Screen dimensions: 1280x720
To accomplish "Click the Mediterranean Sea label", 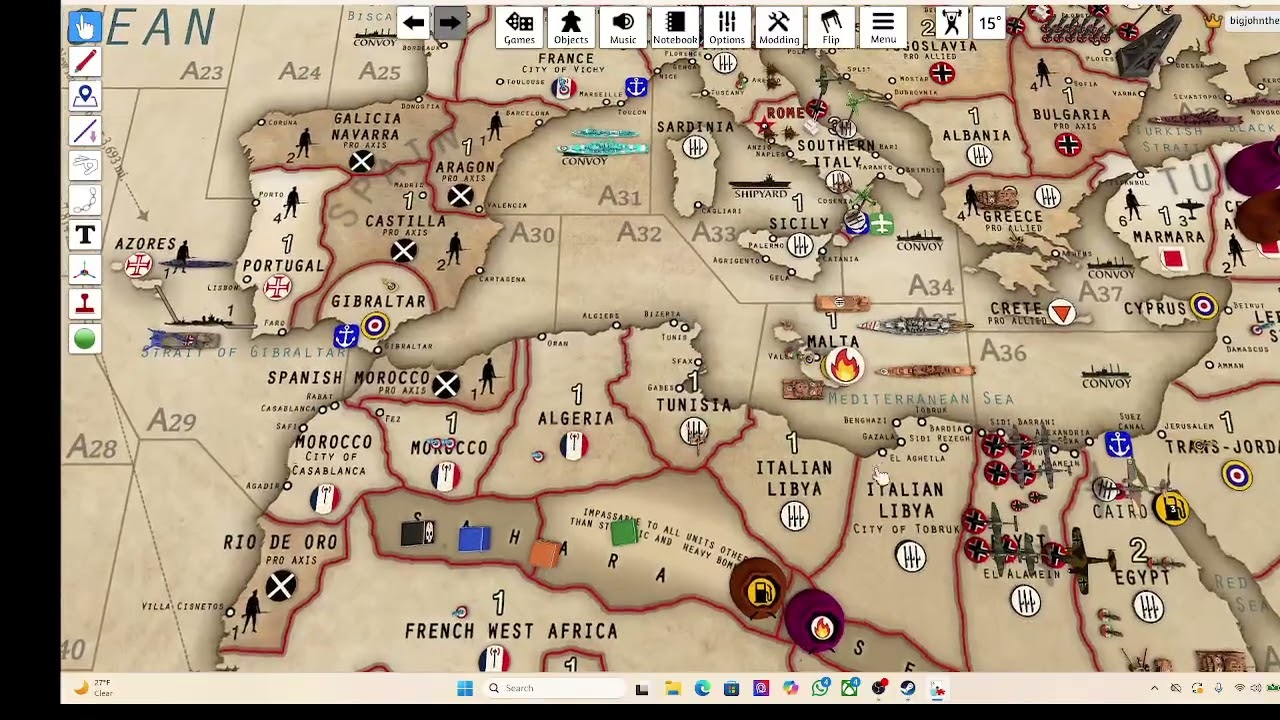I will pyautogui.click(x=921, y=399).
